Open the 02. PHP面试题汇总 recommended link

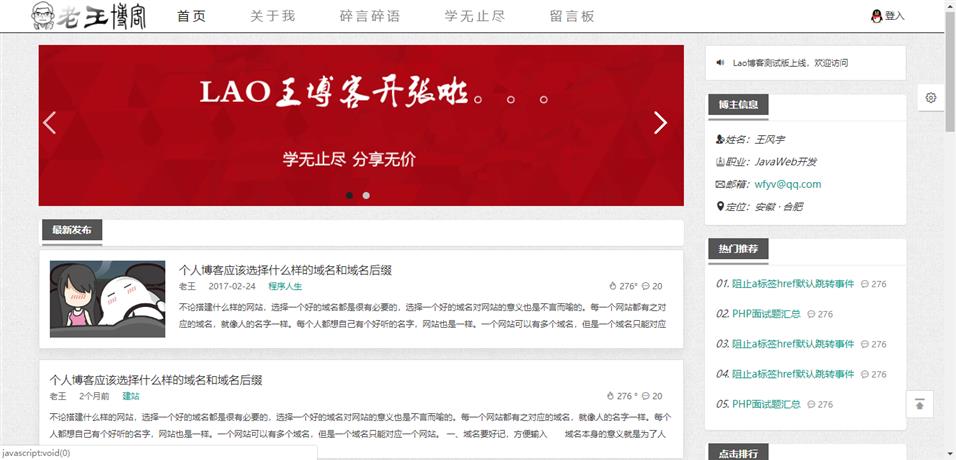(x=766, y=314)
